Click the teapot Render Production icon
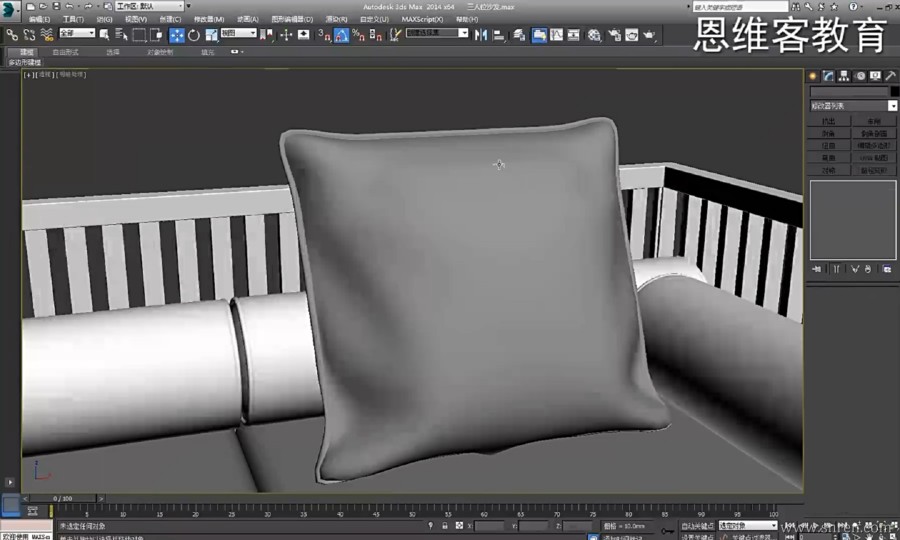The width and height of the screenshot is (900, 540). (649, 35)
